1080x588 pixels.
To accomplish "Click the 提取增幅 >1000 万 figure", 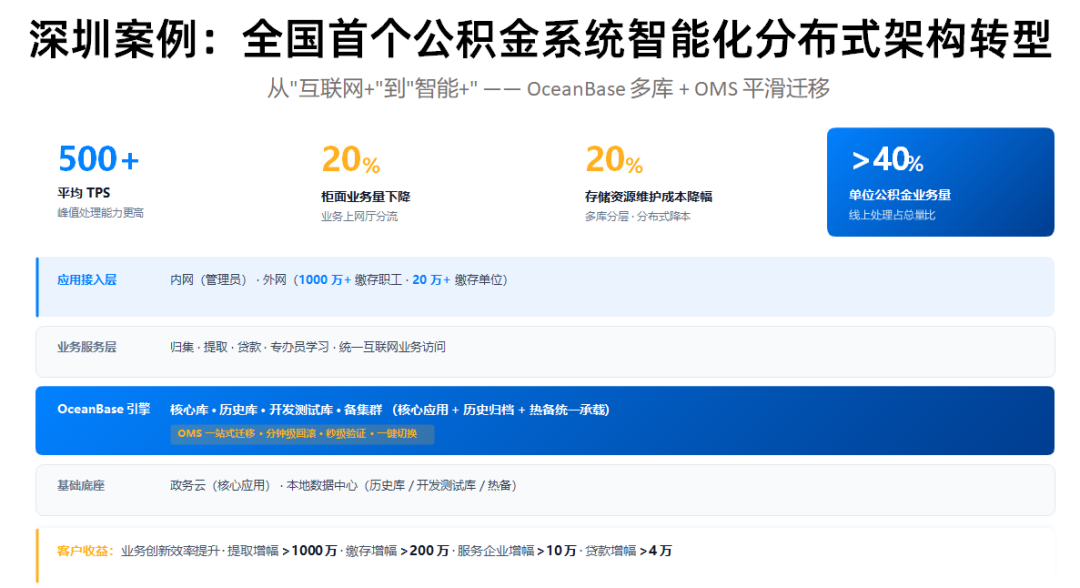I will [282, 551].
